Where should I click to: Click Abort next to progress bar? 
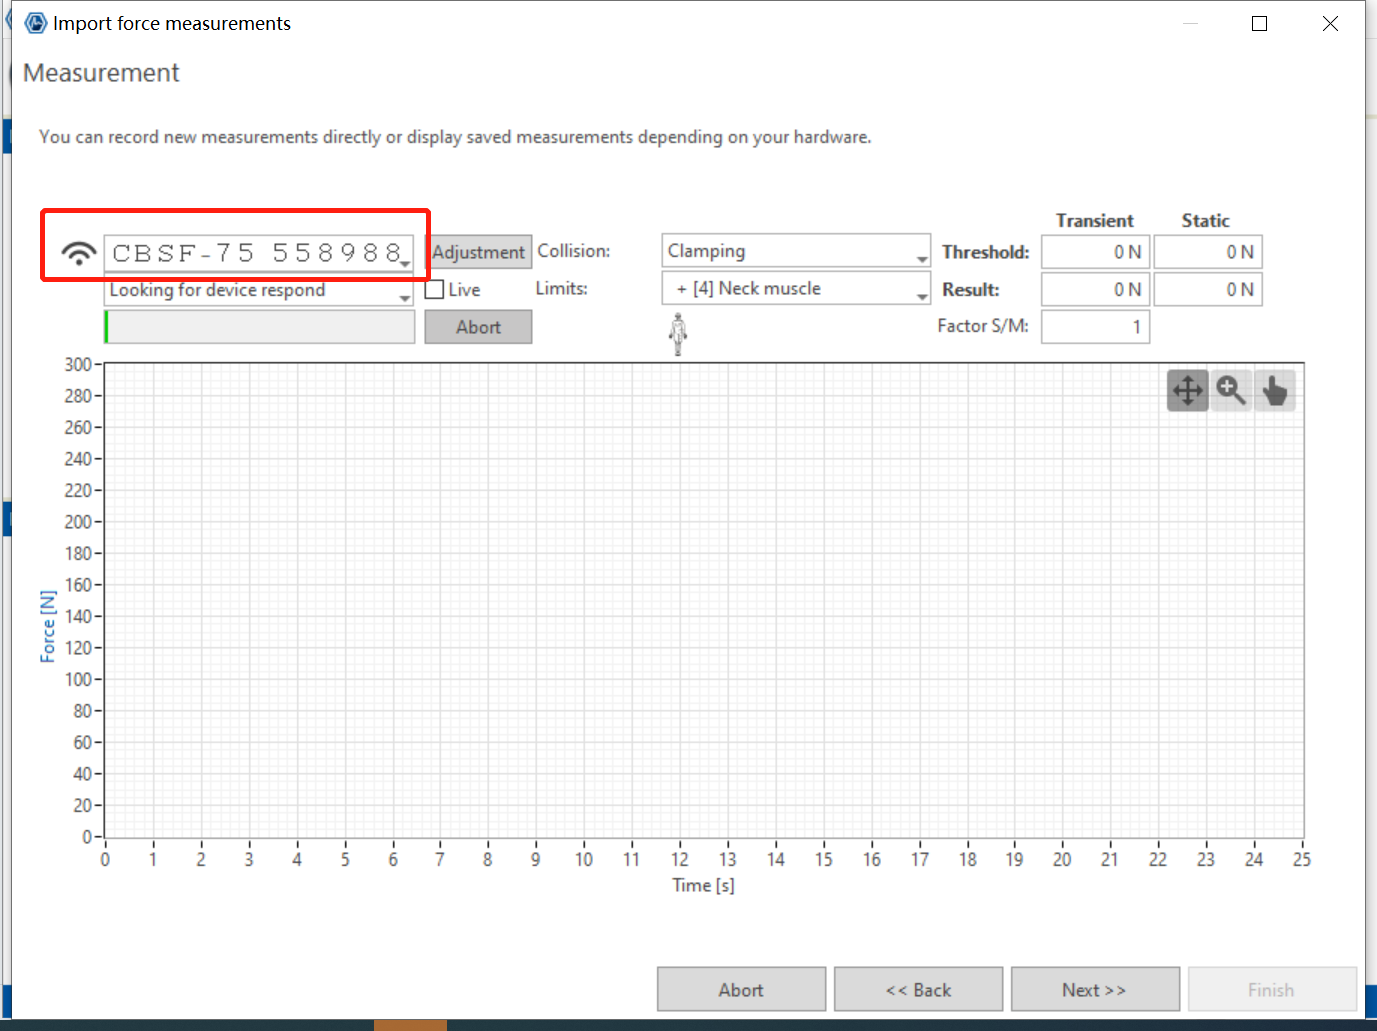point(478,327)
